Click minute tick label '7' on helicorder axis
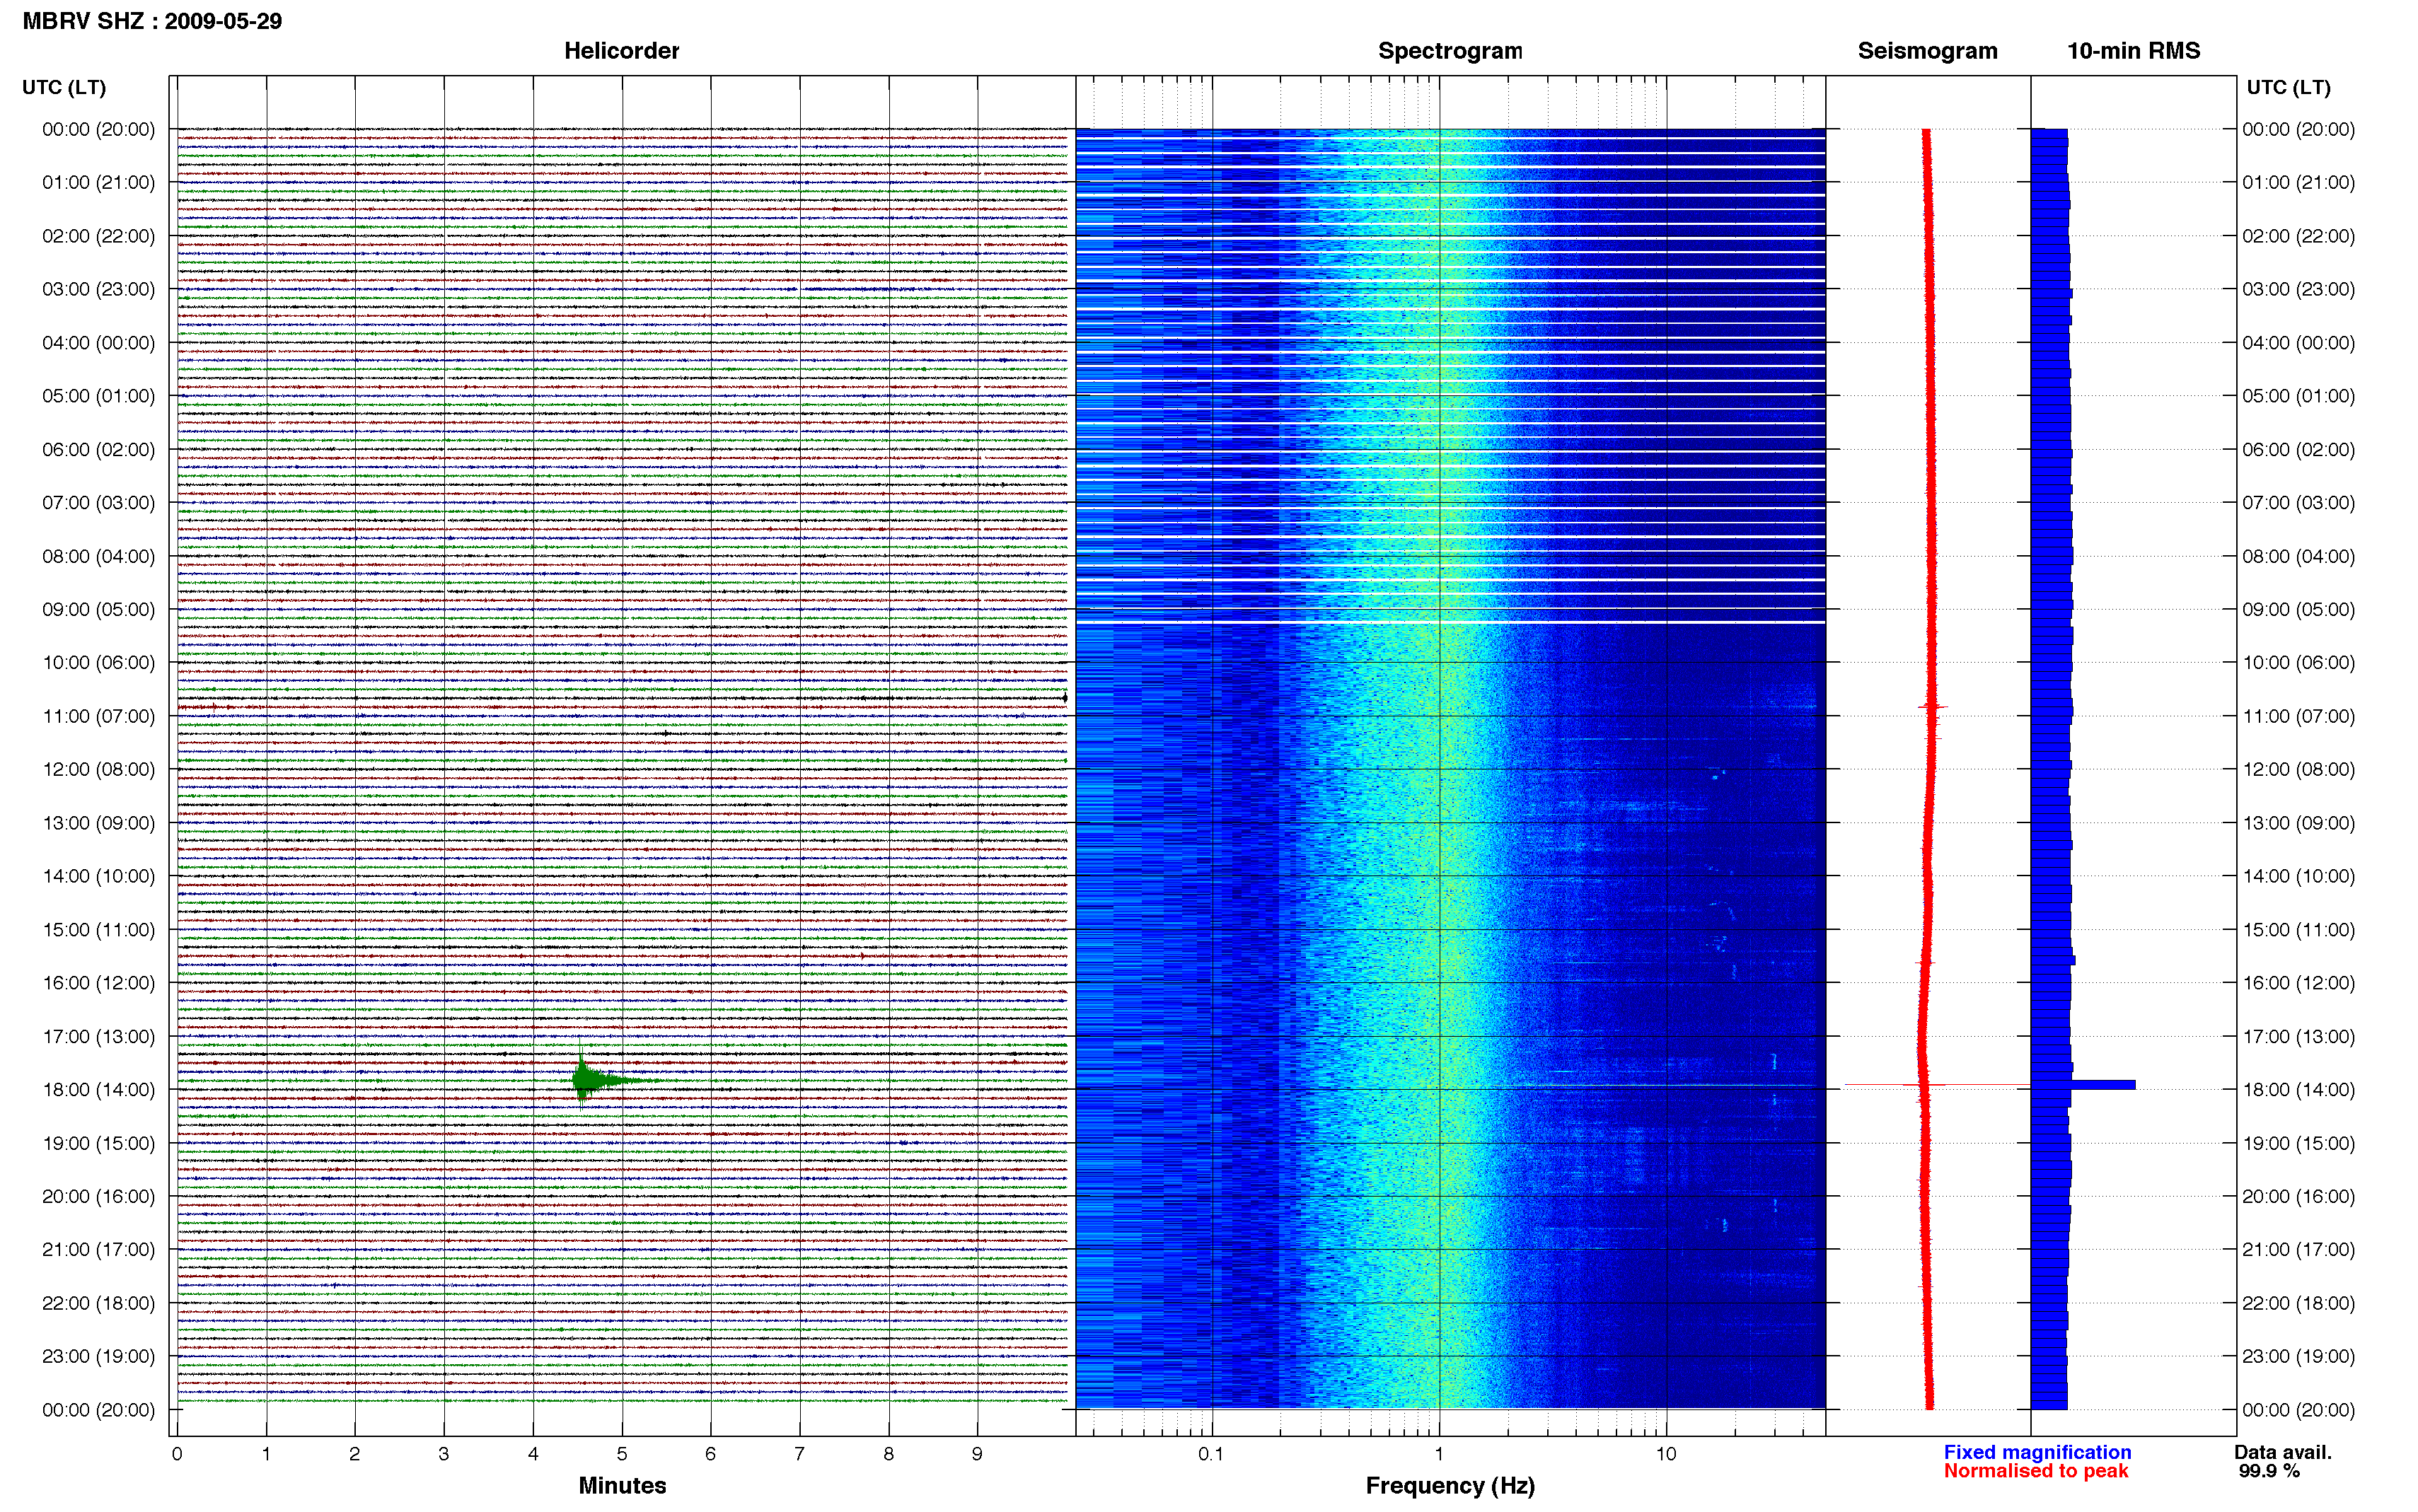 coord(799,1454)
